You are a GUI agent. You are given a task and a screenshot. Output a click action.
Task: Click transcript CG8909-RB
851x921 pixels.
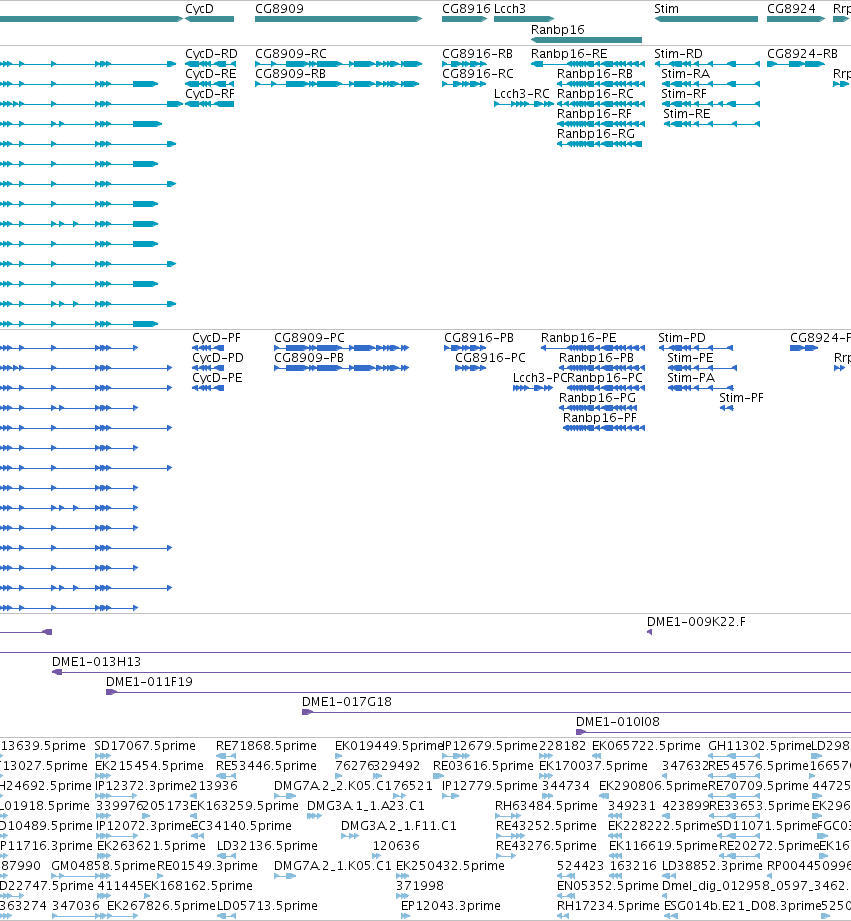coord(337,84)
